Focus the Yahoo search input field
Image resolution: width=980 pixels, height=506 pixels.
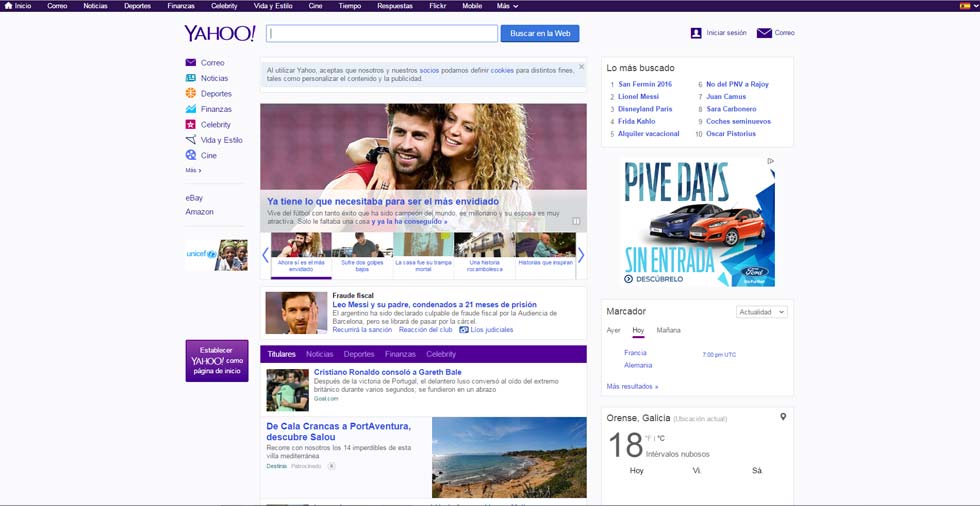point(382,33)
